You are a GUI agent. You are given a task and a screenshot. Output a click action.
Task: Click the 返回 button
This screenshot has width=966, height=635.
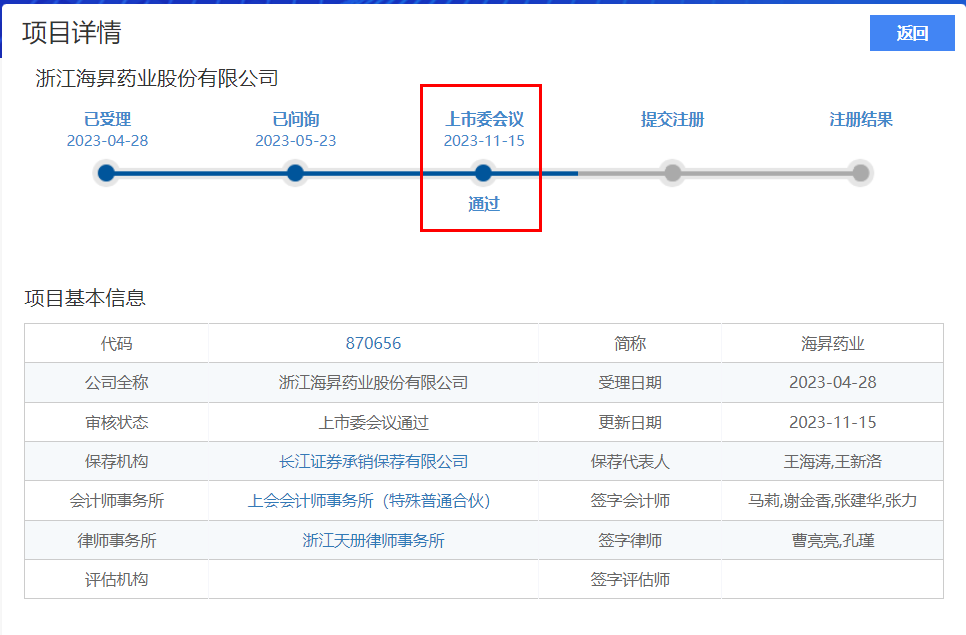pos(912,33)
